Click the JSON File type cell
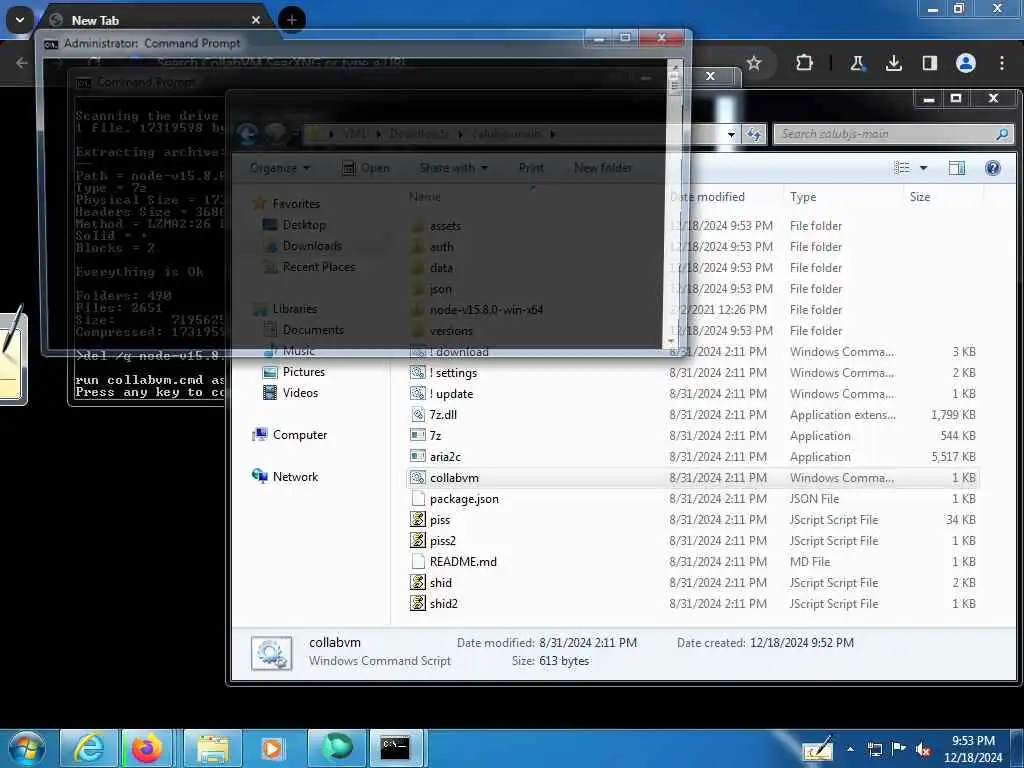 pyautogui.click(x=814, y=499)
